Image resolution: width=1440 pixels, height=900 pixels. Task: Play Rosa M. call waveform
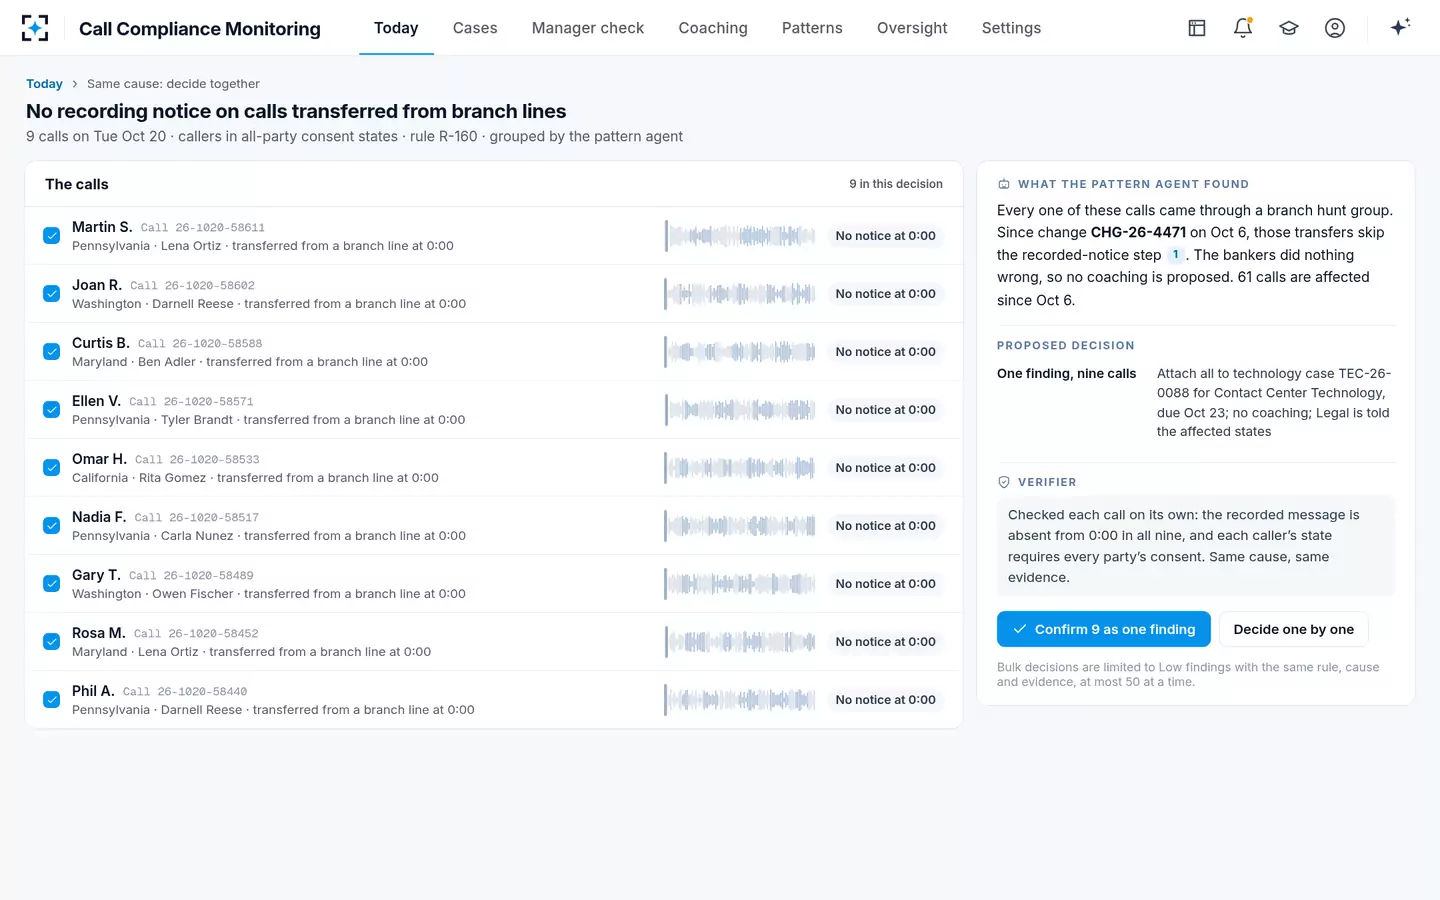tap(741, 642)
